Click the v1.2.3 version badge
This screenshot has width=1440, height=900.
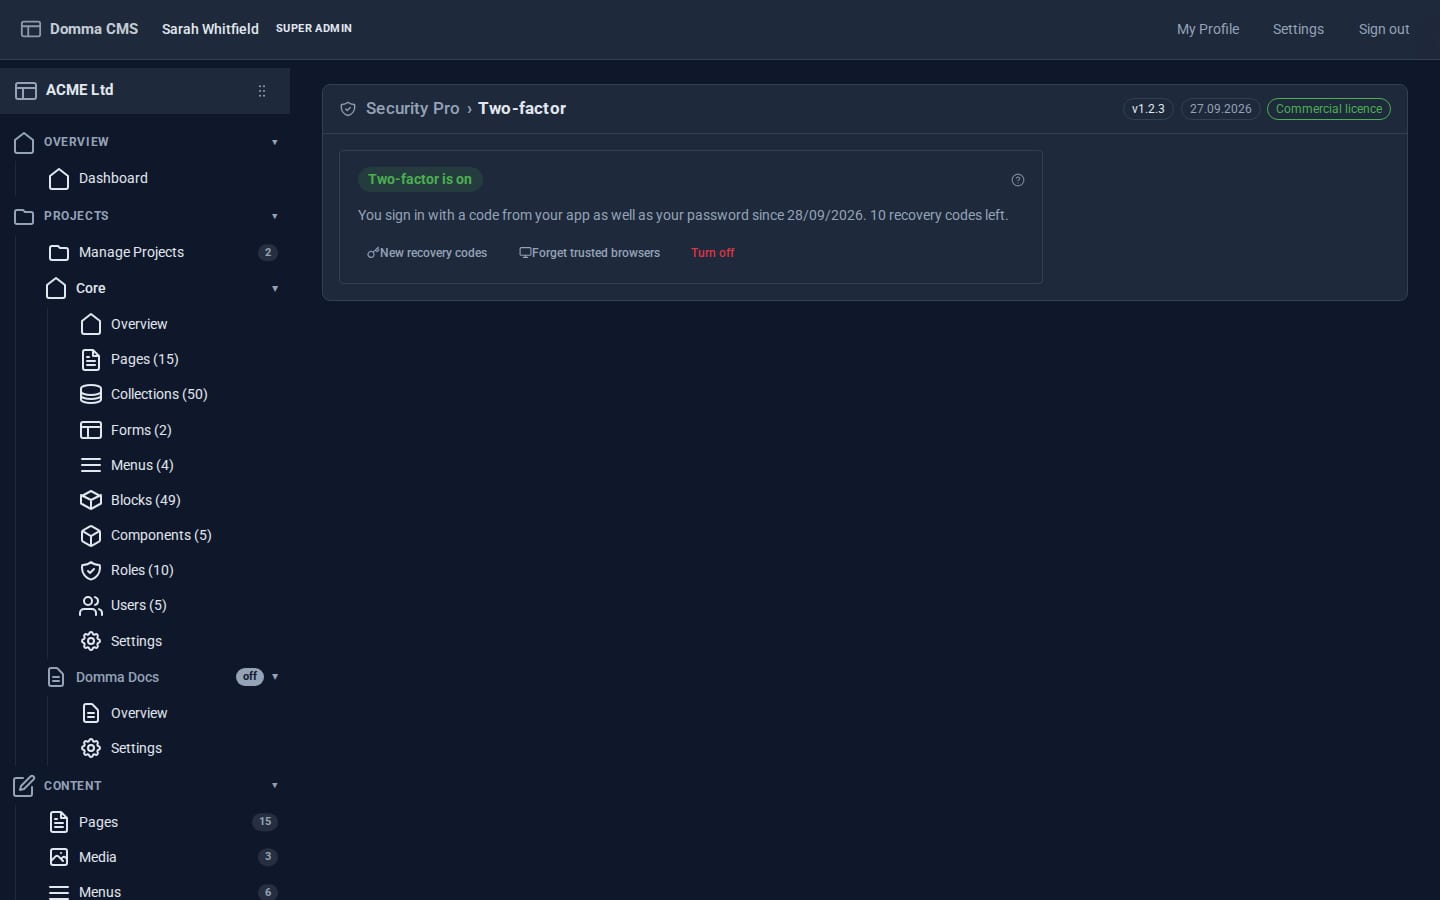point(1148,109)
